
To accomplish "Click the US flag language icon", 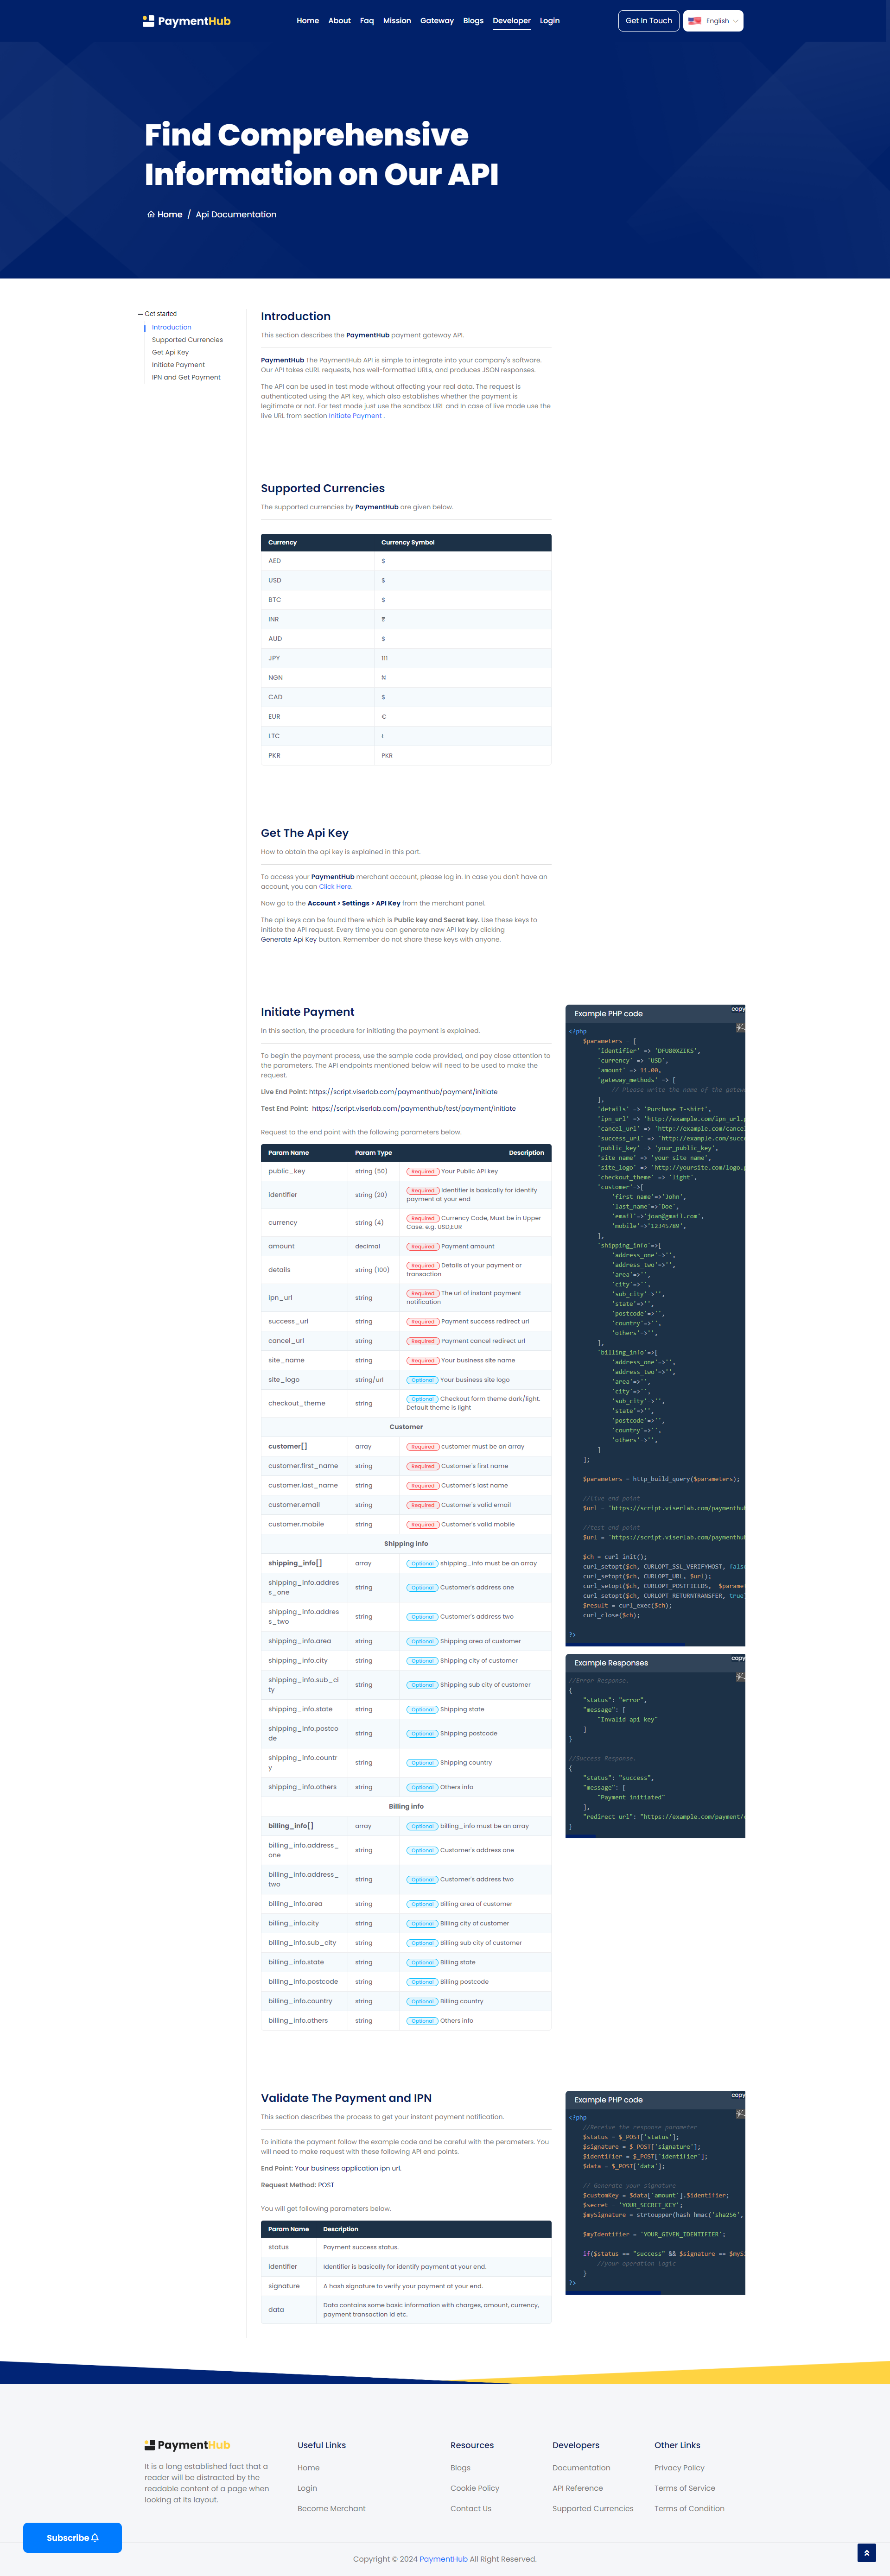I will pos(694,21).
